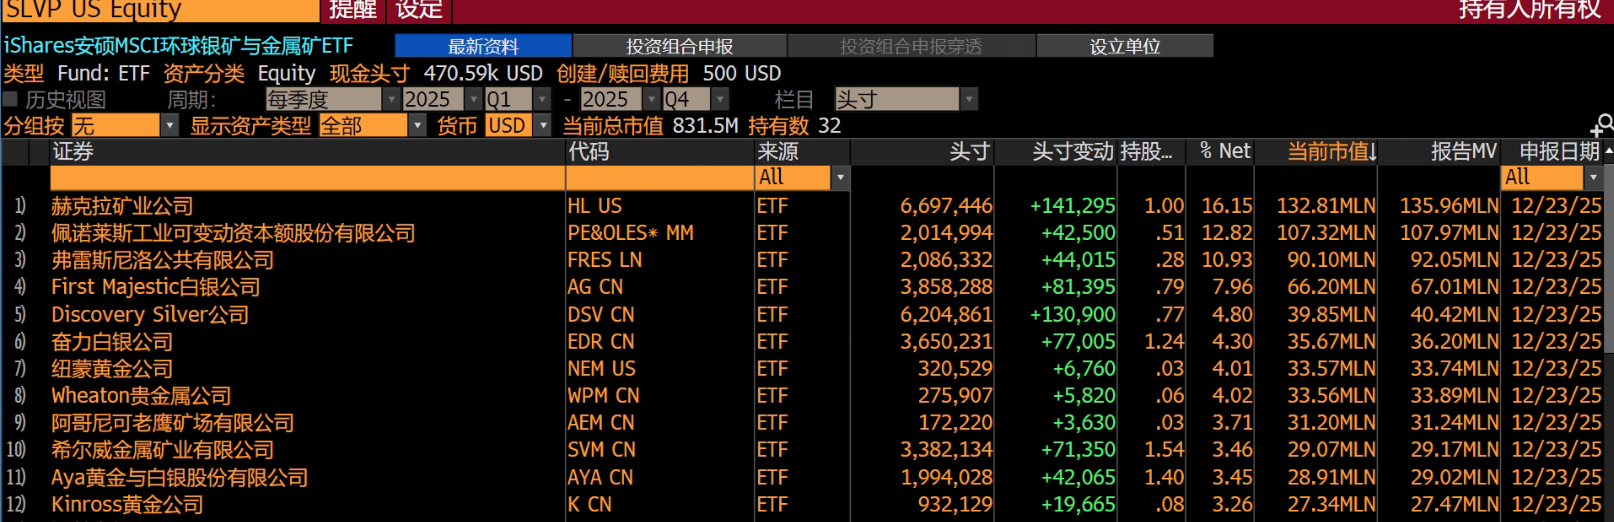Image resolution: width=1614 pixels, height=522 pixels.
Task: Open the 佩诺莱斯工业可变动资本额股份有限公司 holding
Action: [x=233, y=233]
